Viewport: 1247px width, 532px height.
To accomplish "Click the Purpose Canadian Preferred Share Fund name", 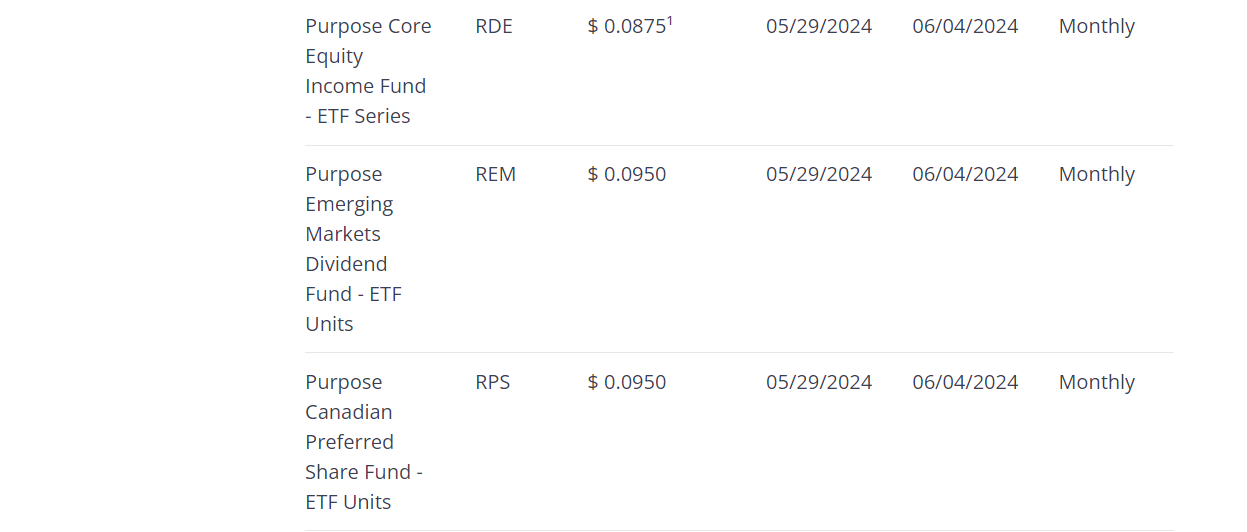I will click(x=363, y=442).
